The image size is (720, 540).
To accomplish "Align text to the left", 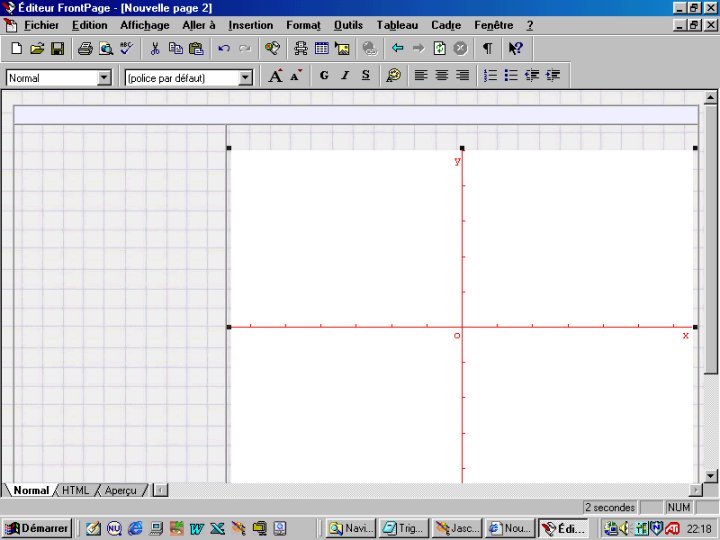I will (421, 76).
